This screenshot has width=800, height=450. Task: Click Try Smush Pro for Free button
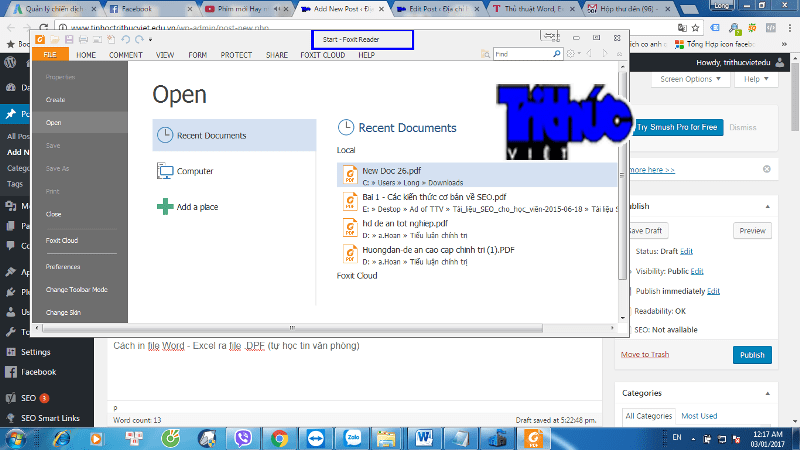click(677, 127)
